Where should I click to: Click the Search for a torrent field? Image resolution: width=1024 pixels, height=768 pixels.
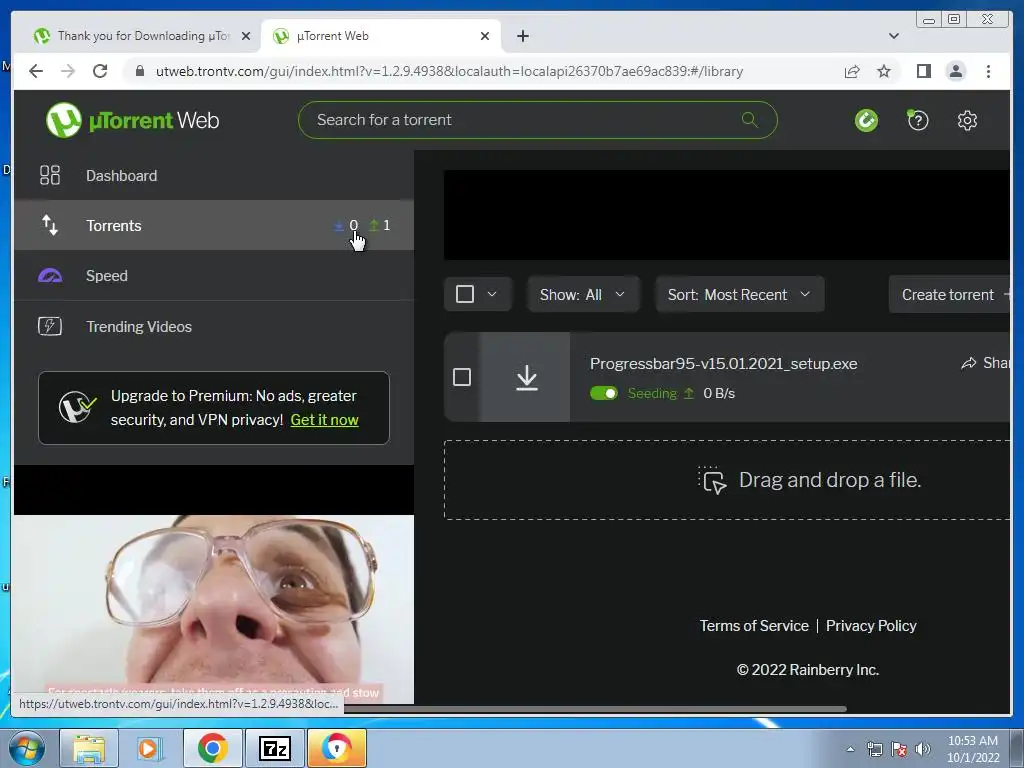pos(537,120)
